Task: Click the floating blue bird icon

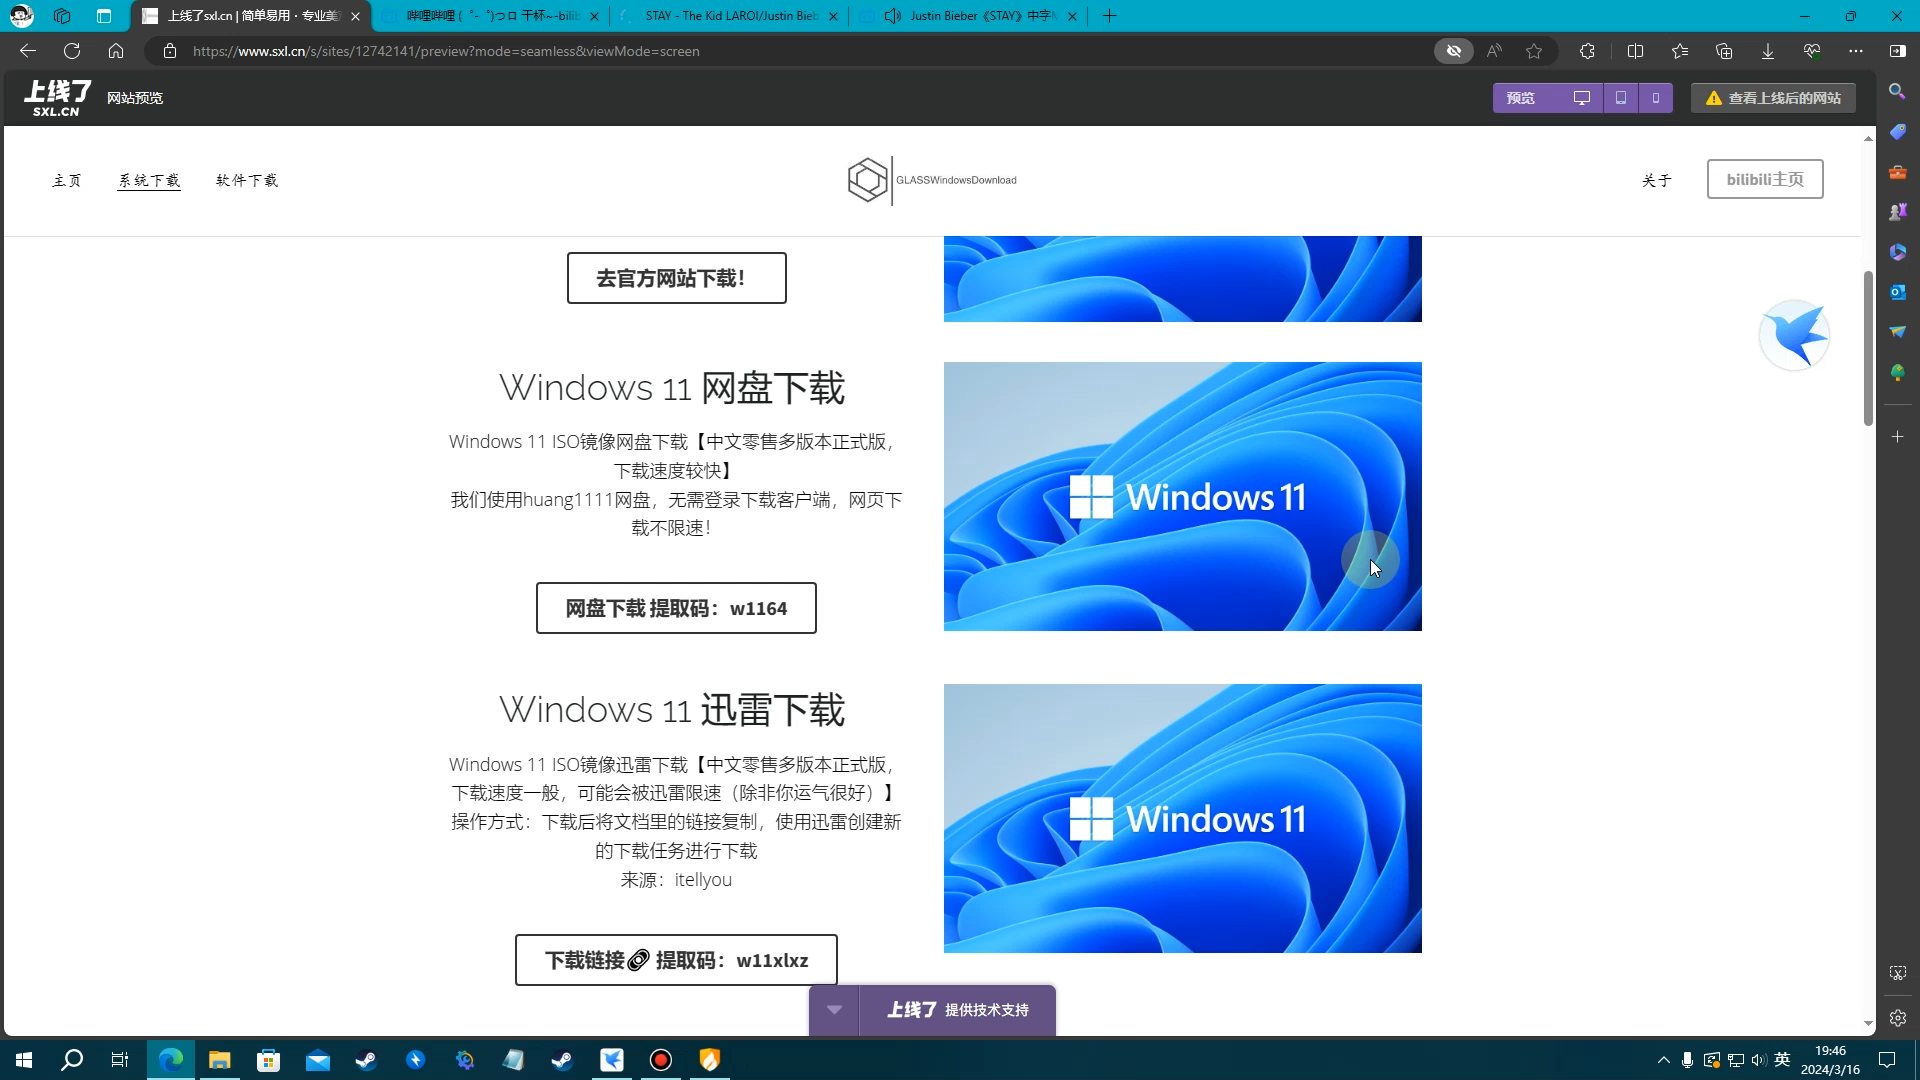Action: [x=1795, y=335]
